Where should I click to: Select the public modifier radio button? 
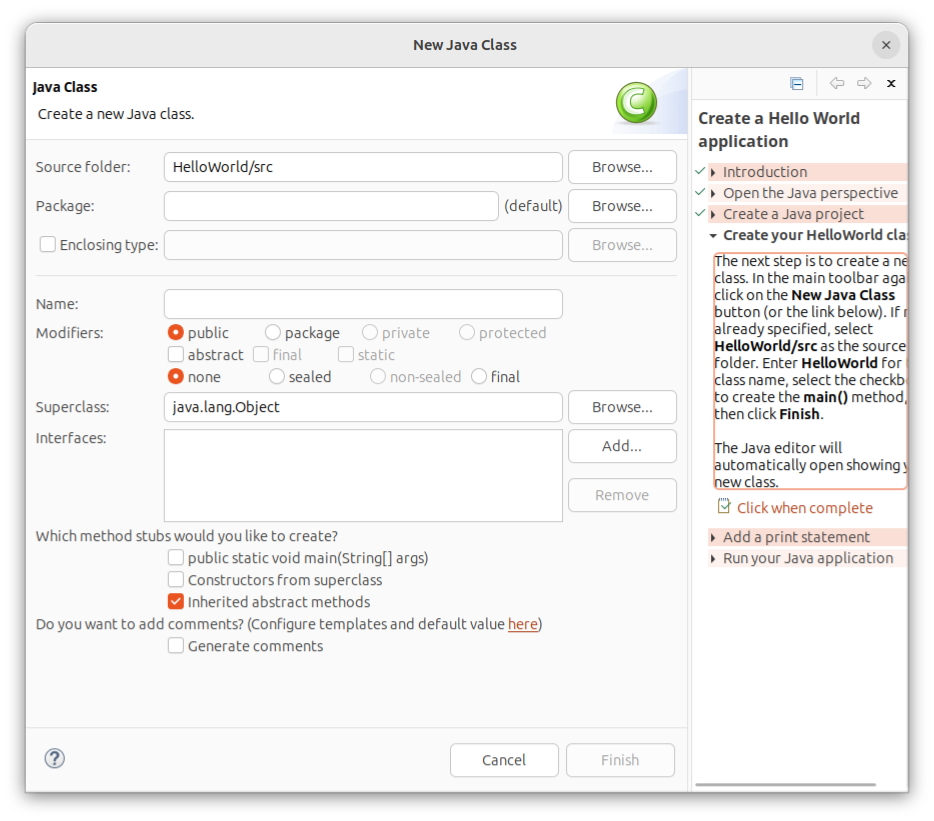click(x=176, y=332)
